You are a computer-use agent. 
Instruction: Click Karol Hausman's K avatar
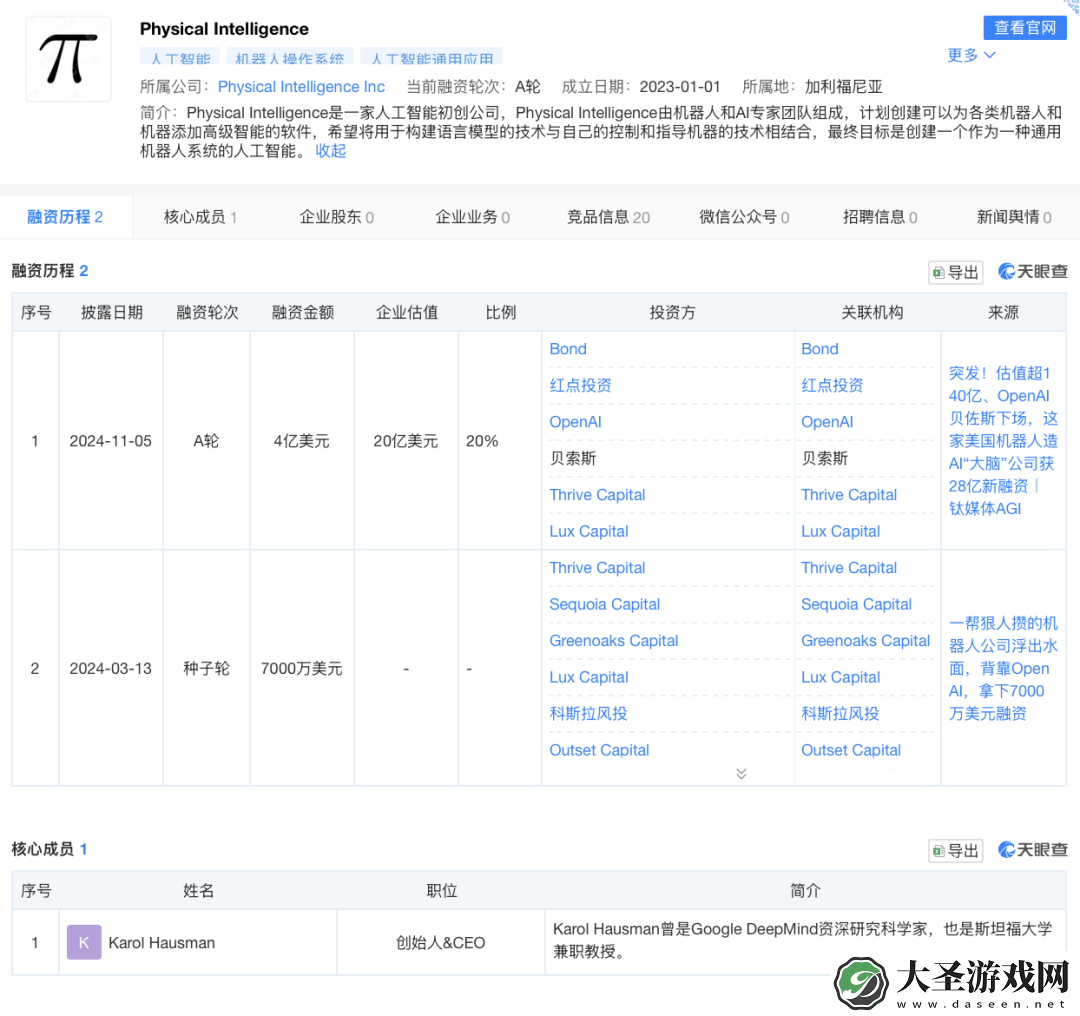[x=84, y=943]
